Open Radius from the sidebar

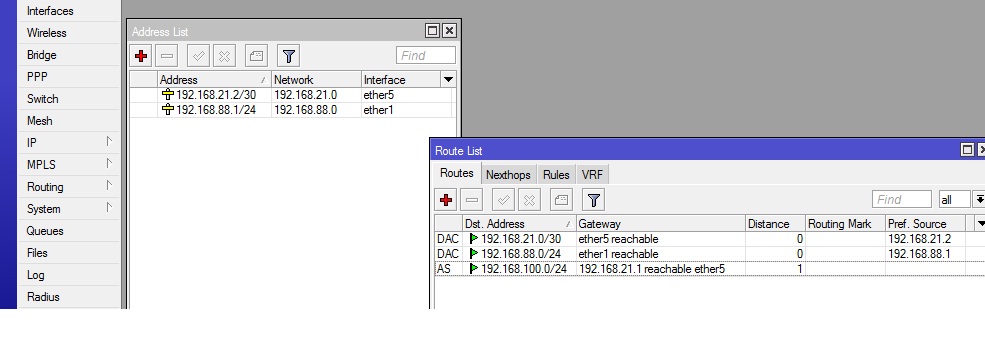pos(68,297)
